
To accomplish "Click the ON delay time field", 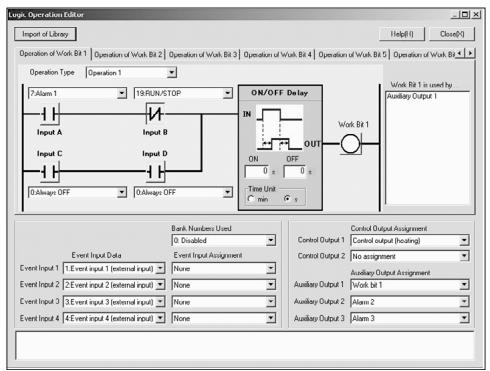I will pos(257,171).
